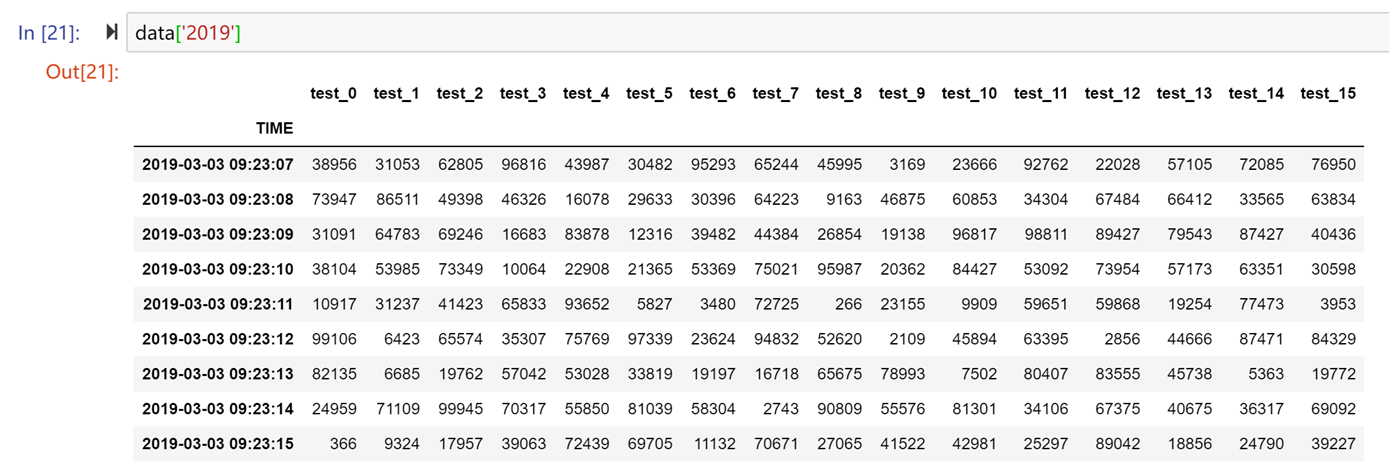Click cell value 87471 in test_14
Viewport: 1389px width, 468px height.
click(1262, 339)
